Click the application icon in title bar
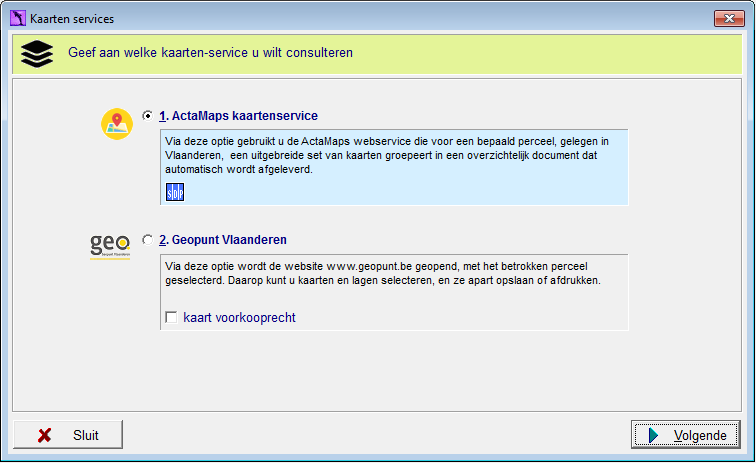Screen dimensions: 756x463 click(18, 18)
